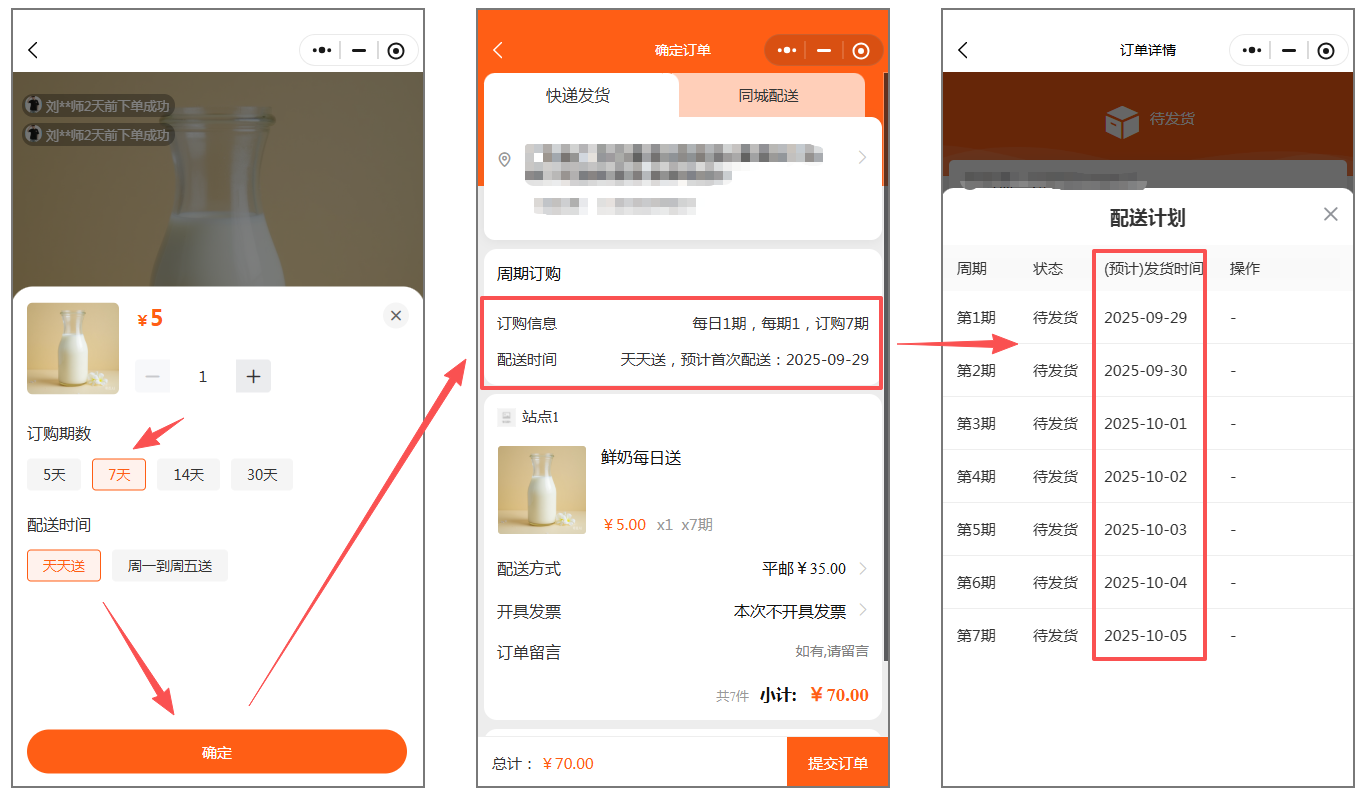Select 第3期 row in delivery plan
The image size is (1364, 792).
point(1148,424)
